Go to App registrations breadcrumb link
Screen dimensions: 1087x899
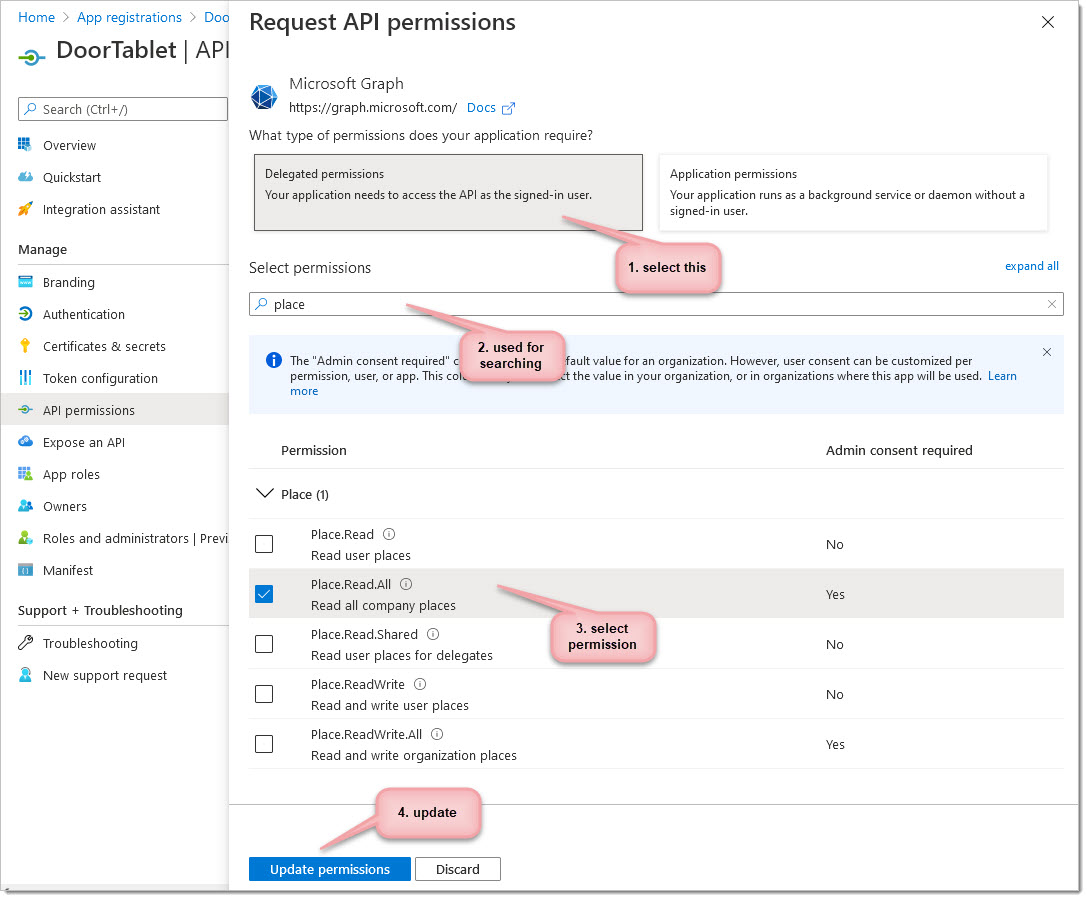coord(129,17)
